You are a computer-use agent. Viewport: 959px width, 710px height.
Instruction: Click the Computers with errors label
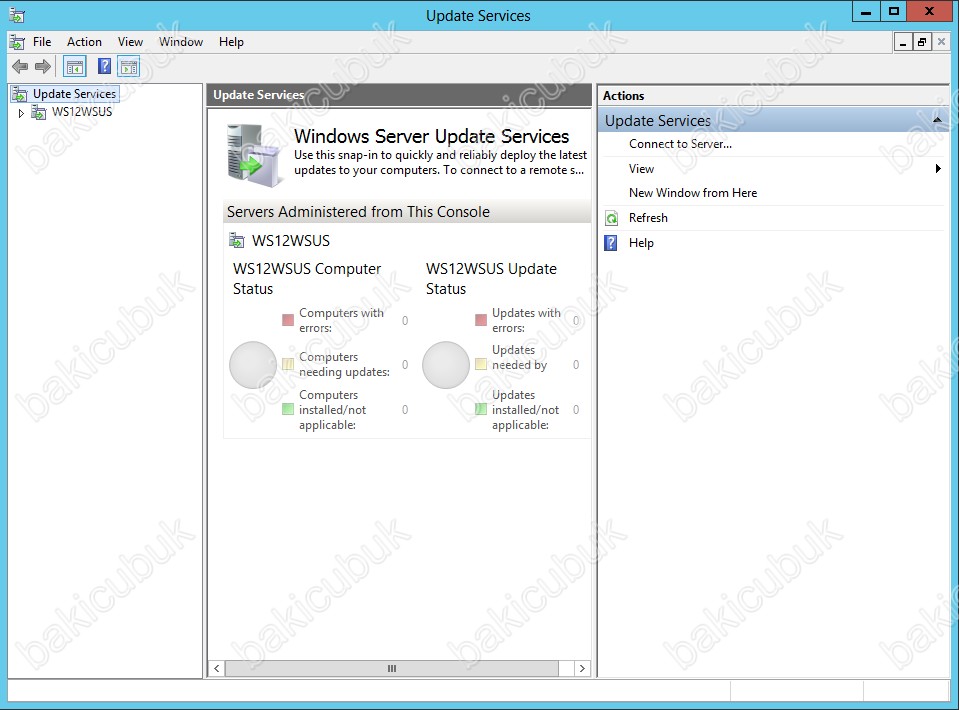click(341, 320)
